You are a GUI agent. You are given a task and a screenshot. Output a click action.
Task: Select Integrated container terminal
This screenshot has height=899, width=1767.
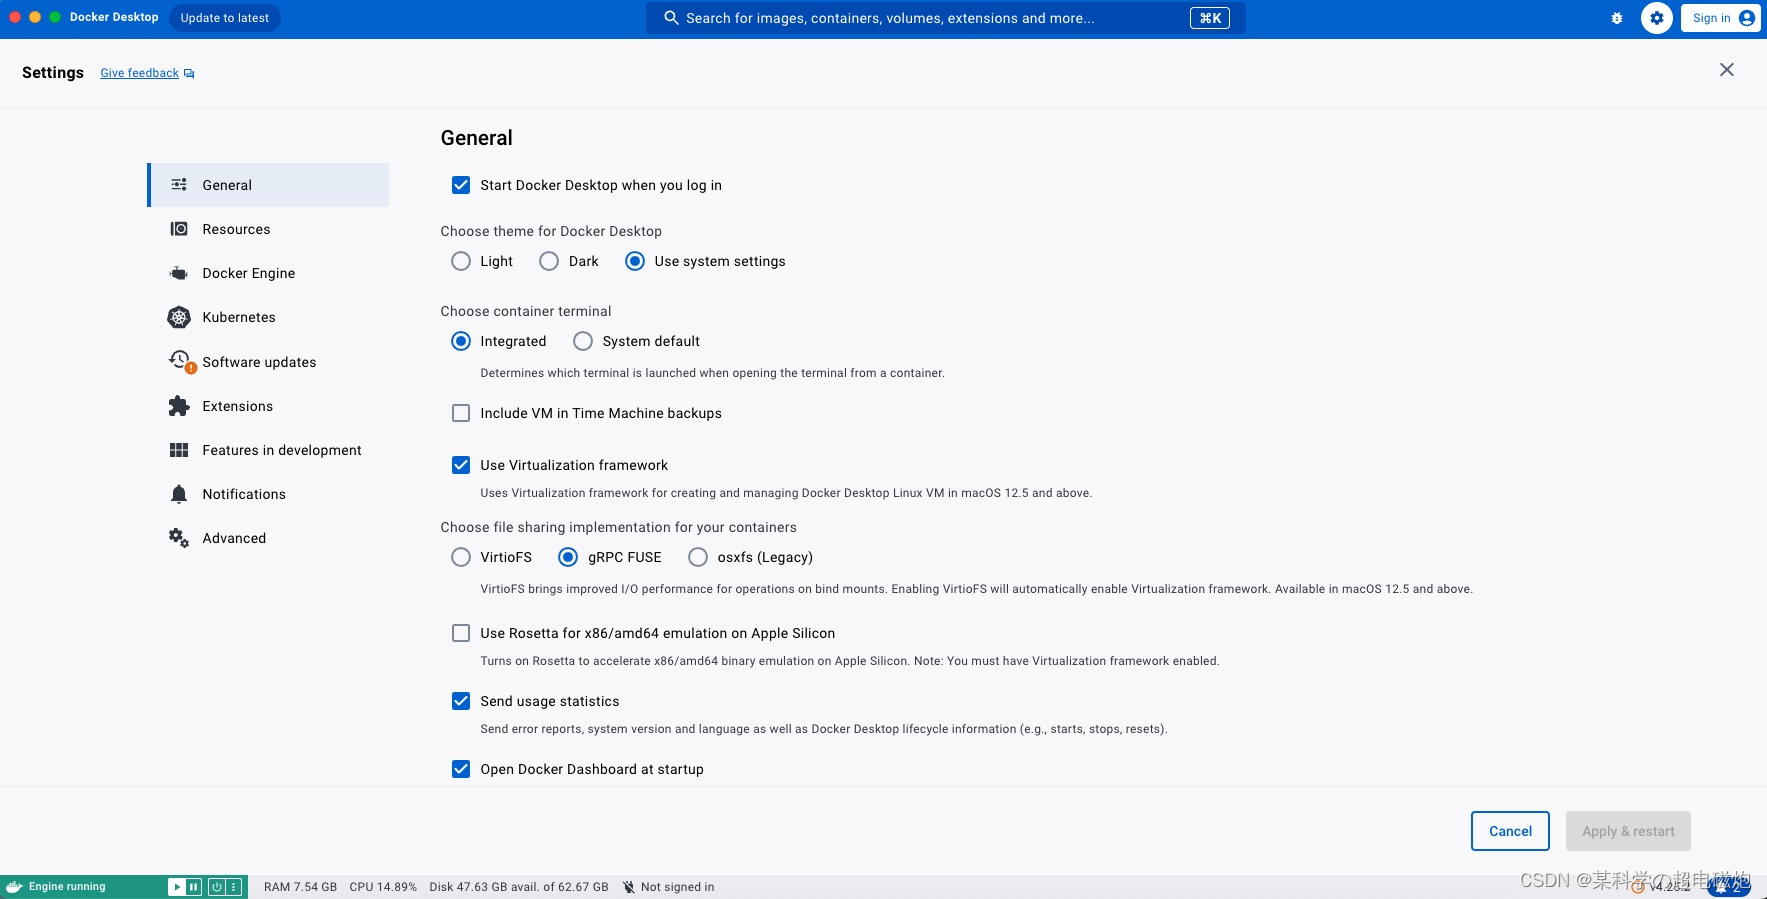click(x=461, y=341)
